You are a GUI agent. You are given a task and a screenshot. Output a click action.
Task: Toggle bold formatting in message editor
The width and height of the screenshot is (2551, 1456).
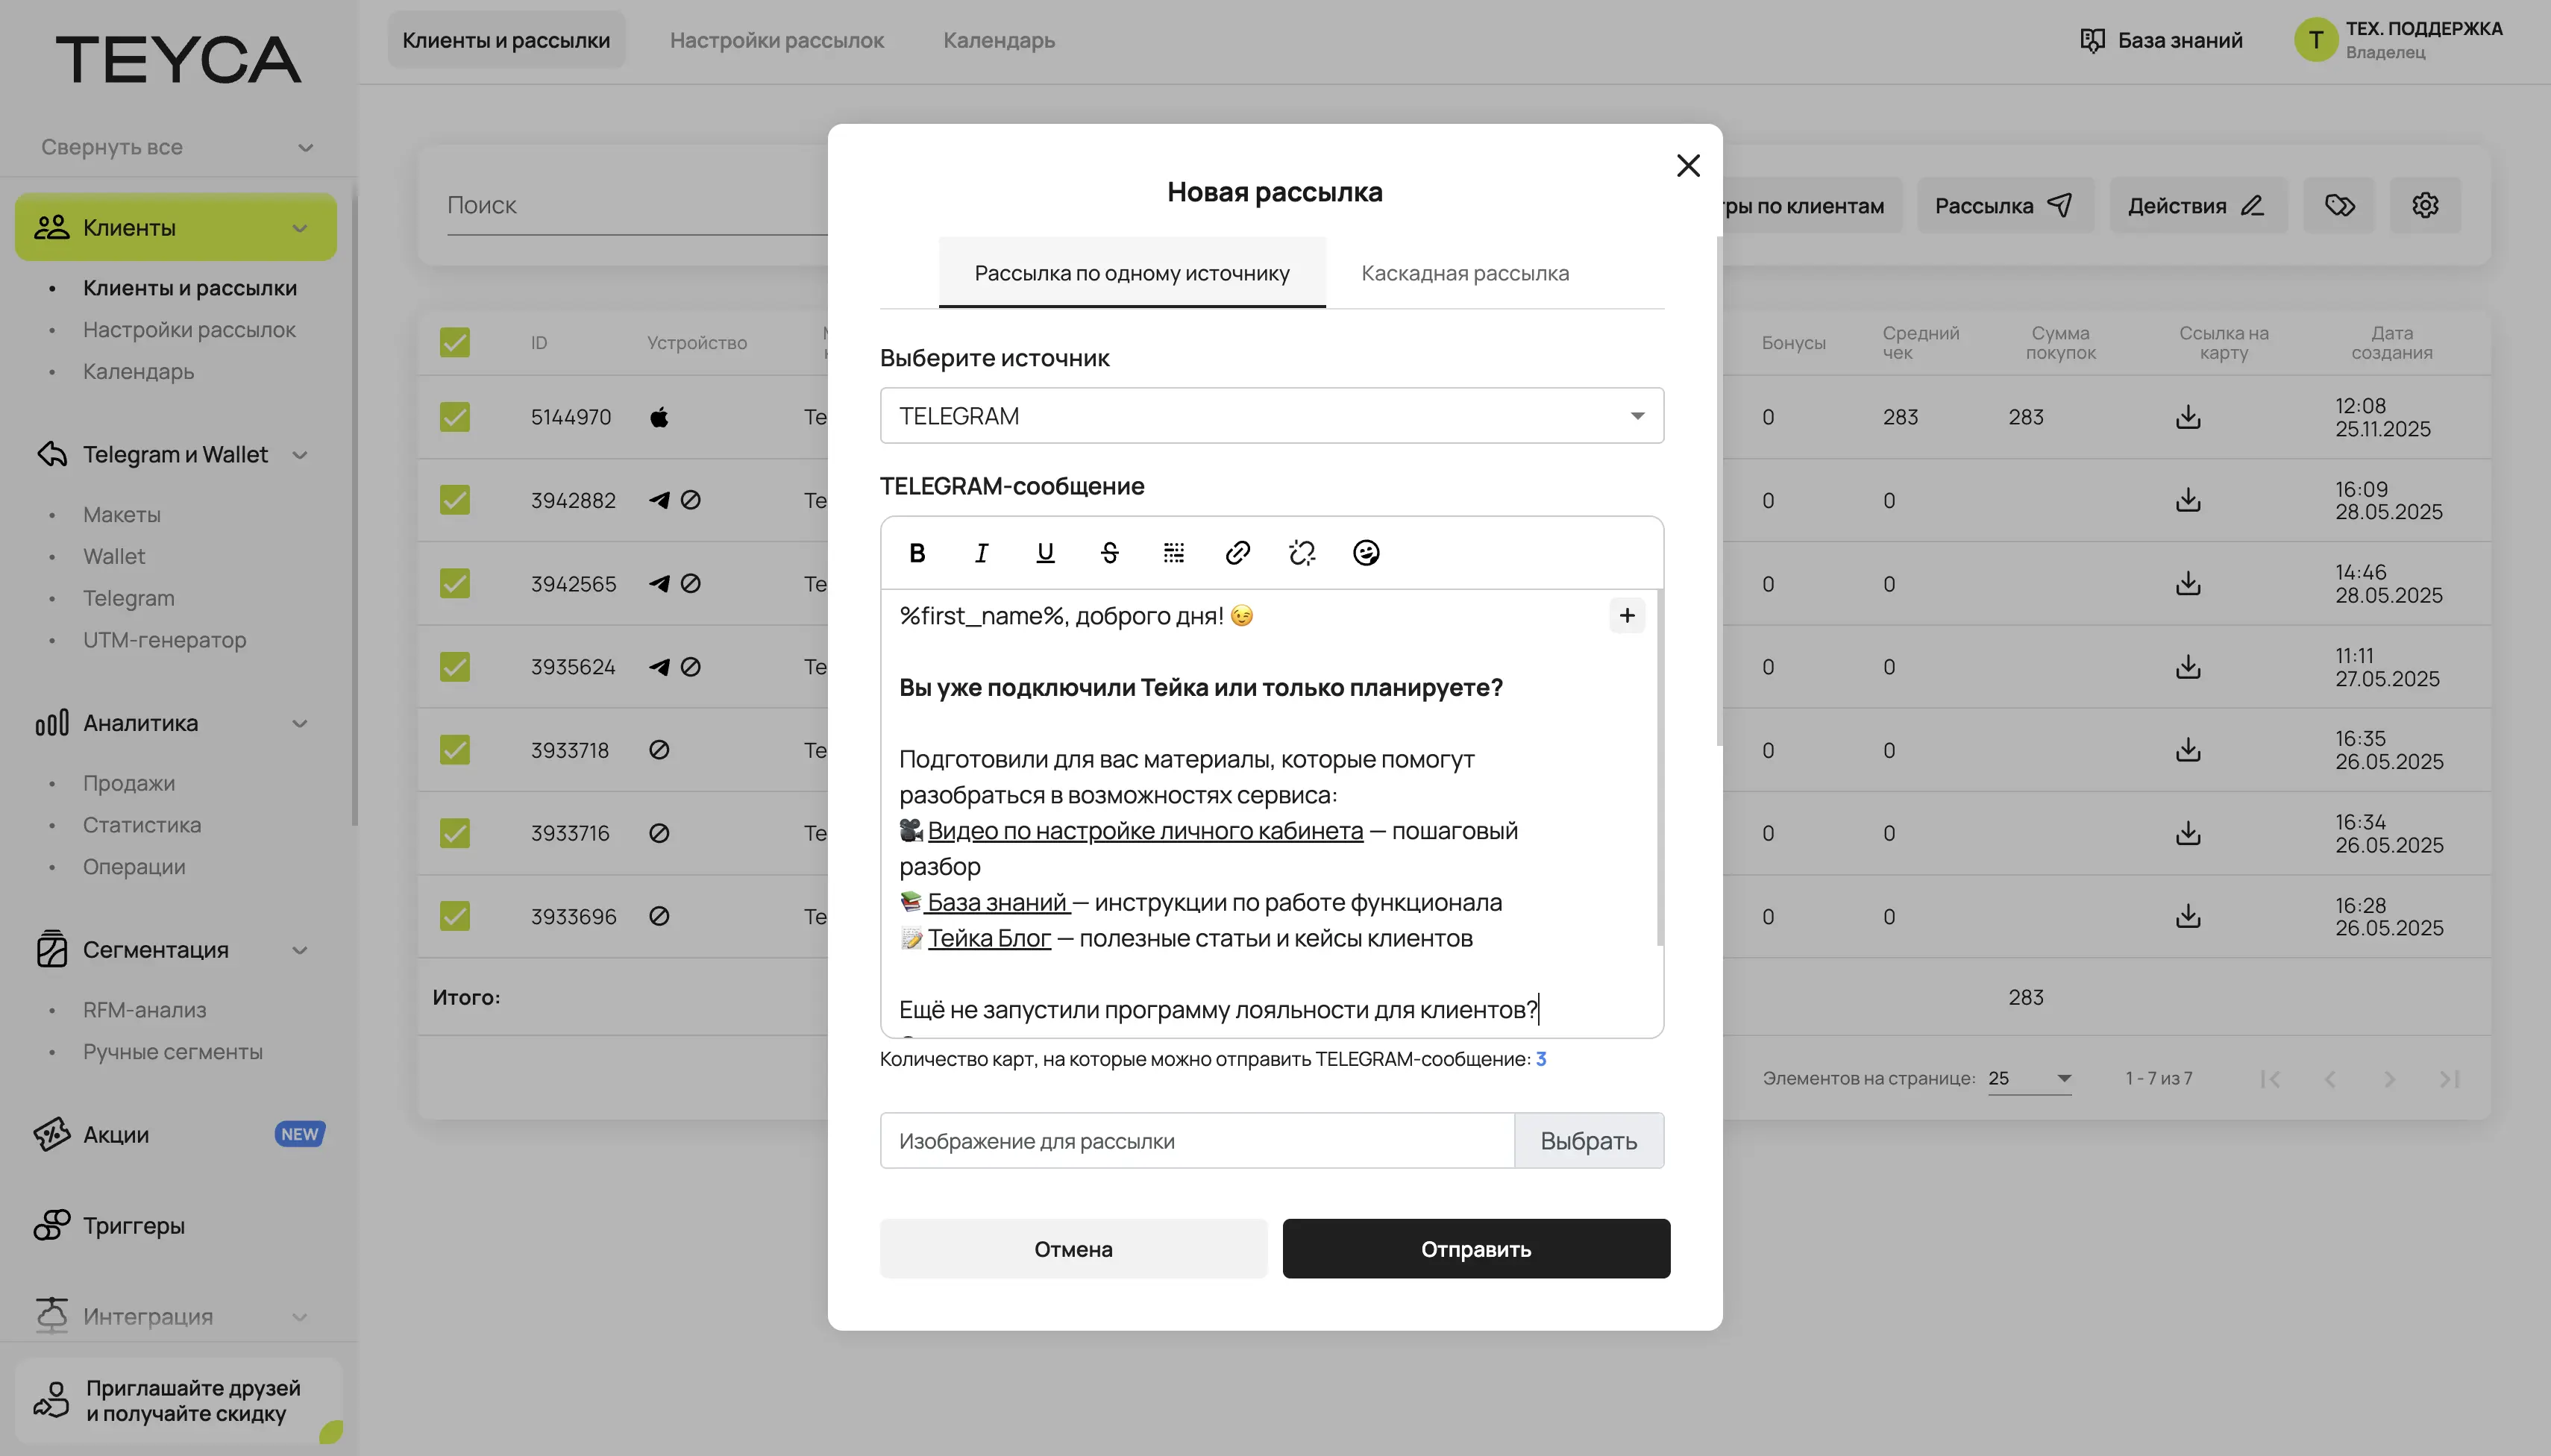point(917,553)
